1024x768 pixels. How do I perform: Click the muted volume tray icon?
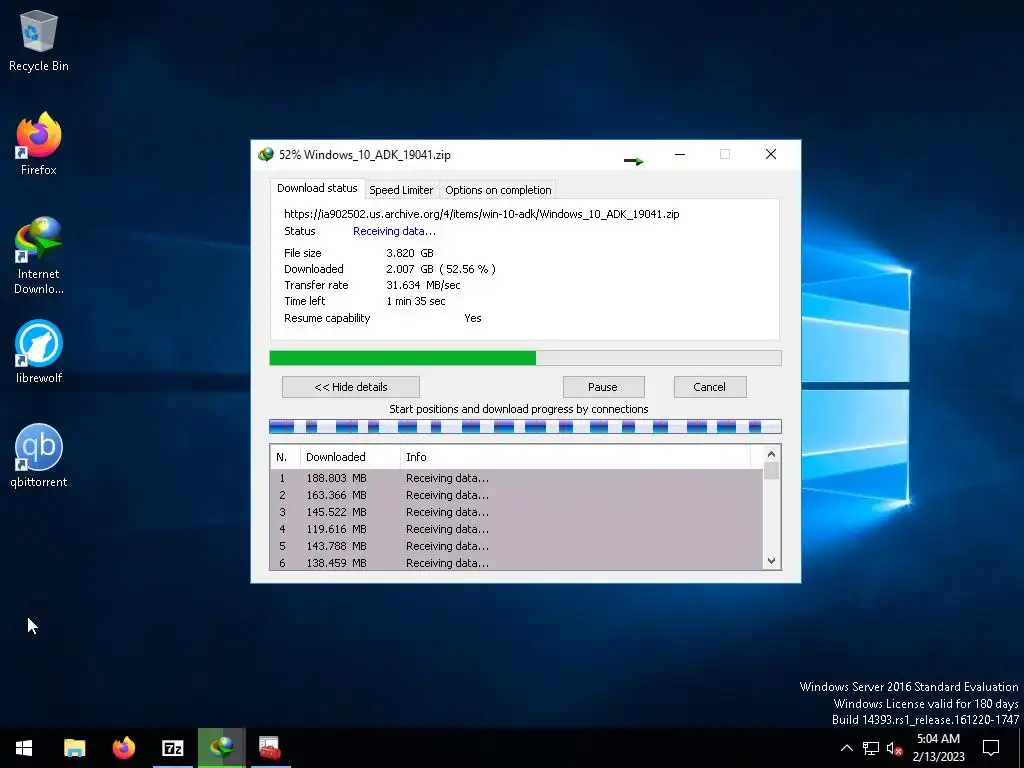[x=894, y=748]
